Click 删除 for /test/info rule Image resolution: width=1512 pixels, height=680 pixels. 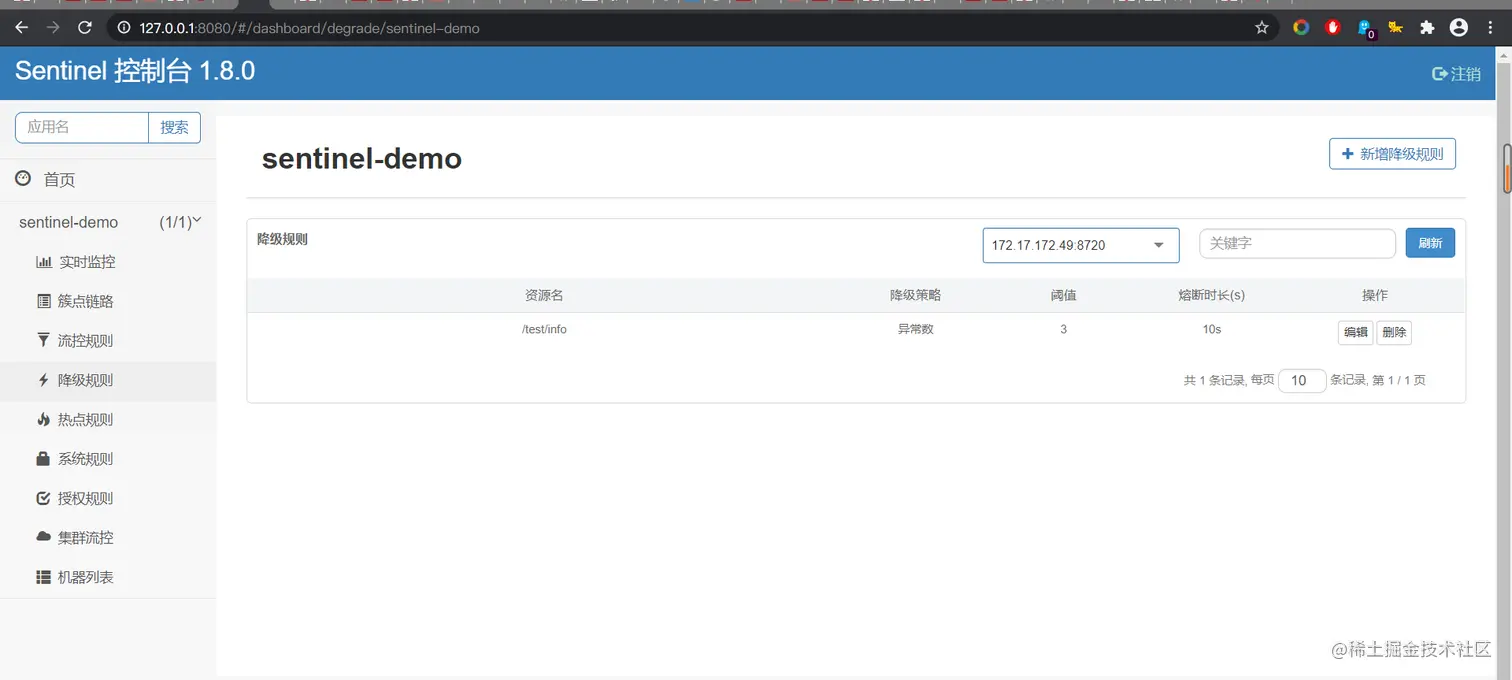pos(1394,332)
